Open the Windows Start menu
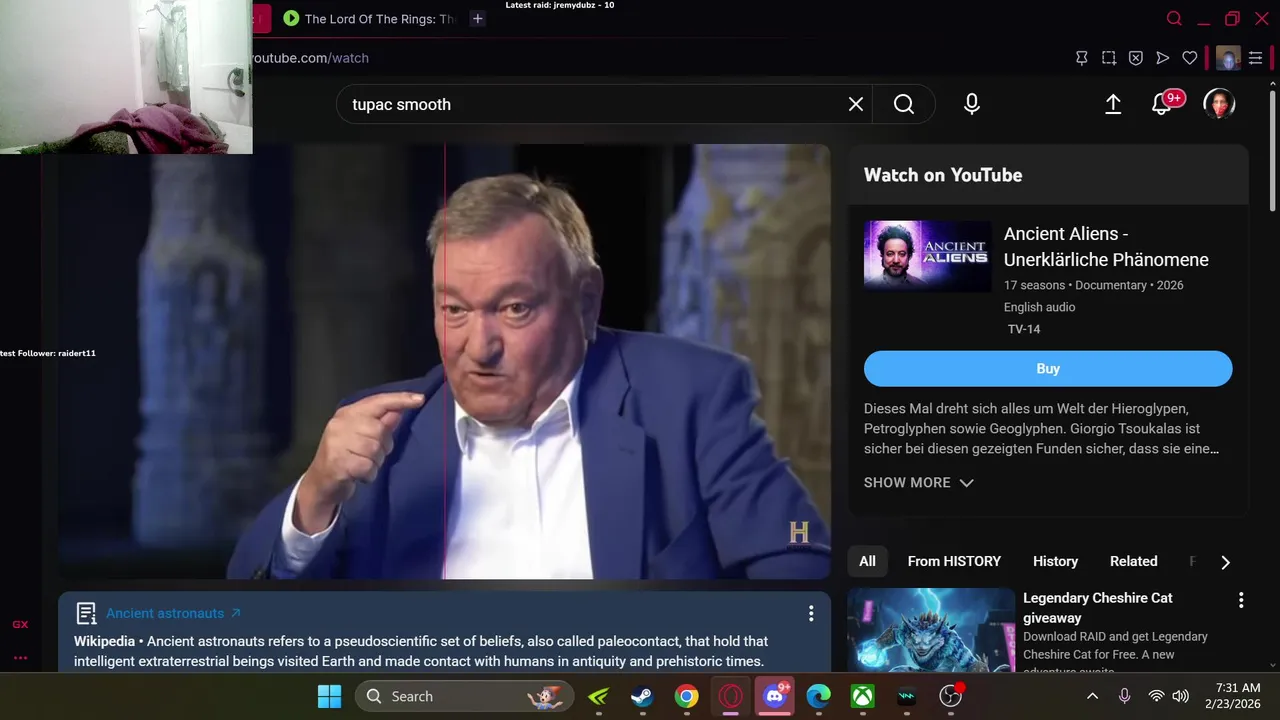This screenshot has height=720, width=1280. 329,696
